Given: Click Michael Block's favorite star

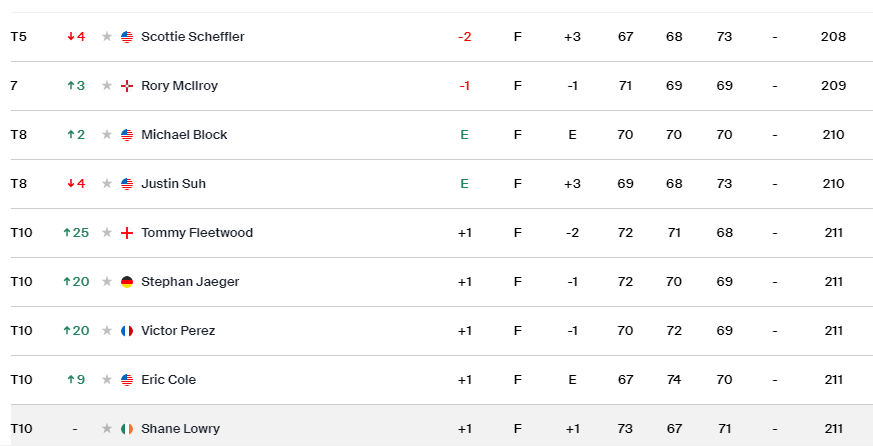Looking at the screenshot, I should [107, 135].
